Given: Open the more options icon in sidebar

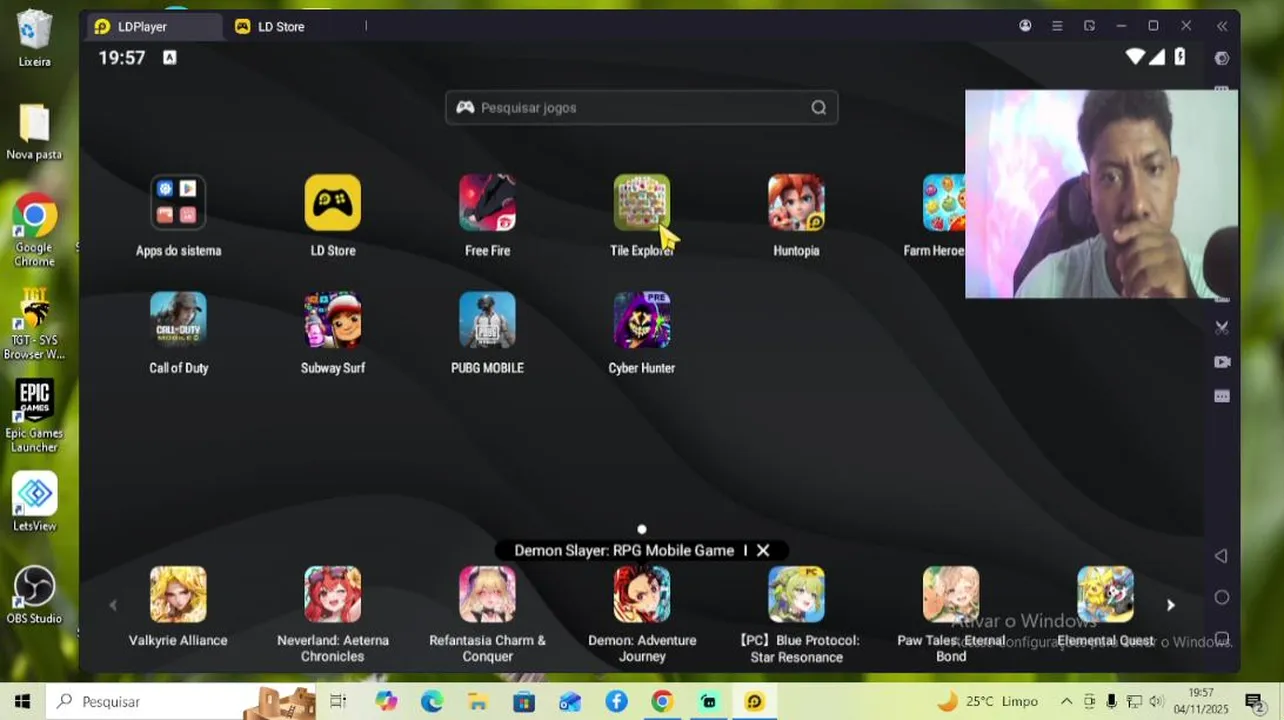Looking at the screenshot, I should tap(1222, 396).
